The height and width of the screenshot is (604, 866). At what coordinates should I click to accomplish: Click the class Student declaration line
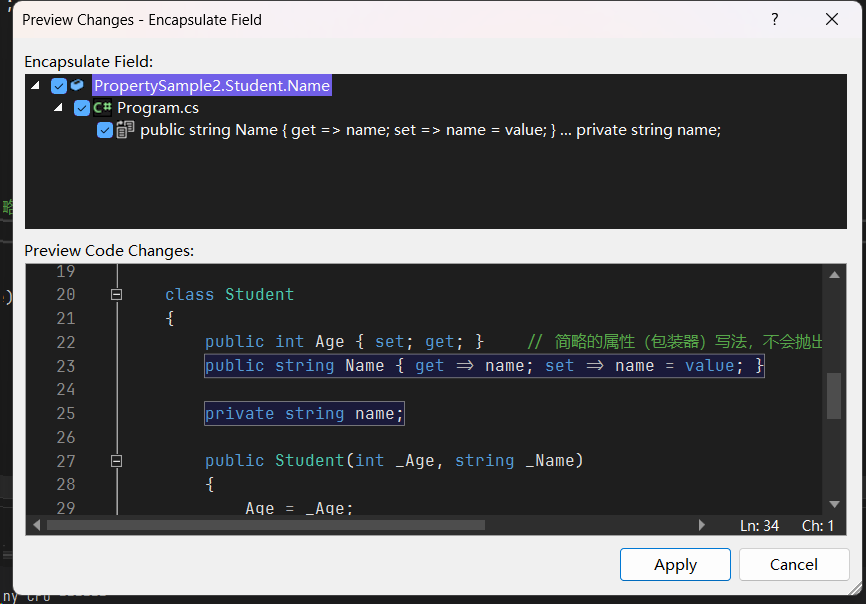pyautogui.click(x=229, y=295)
